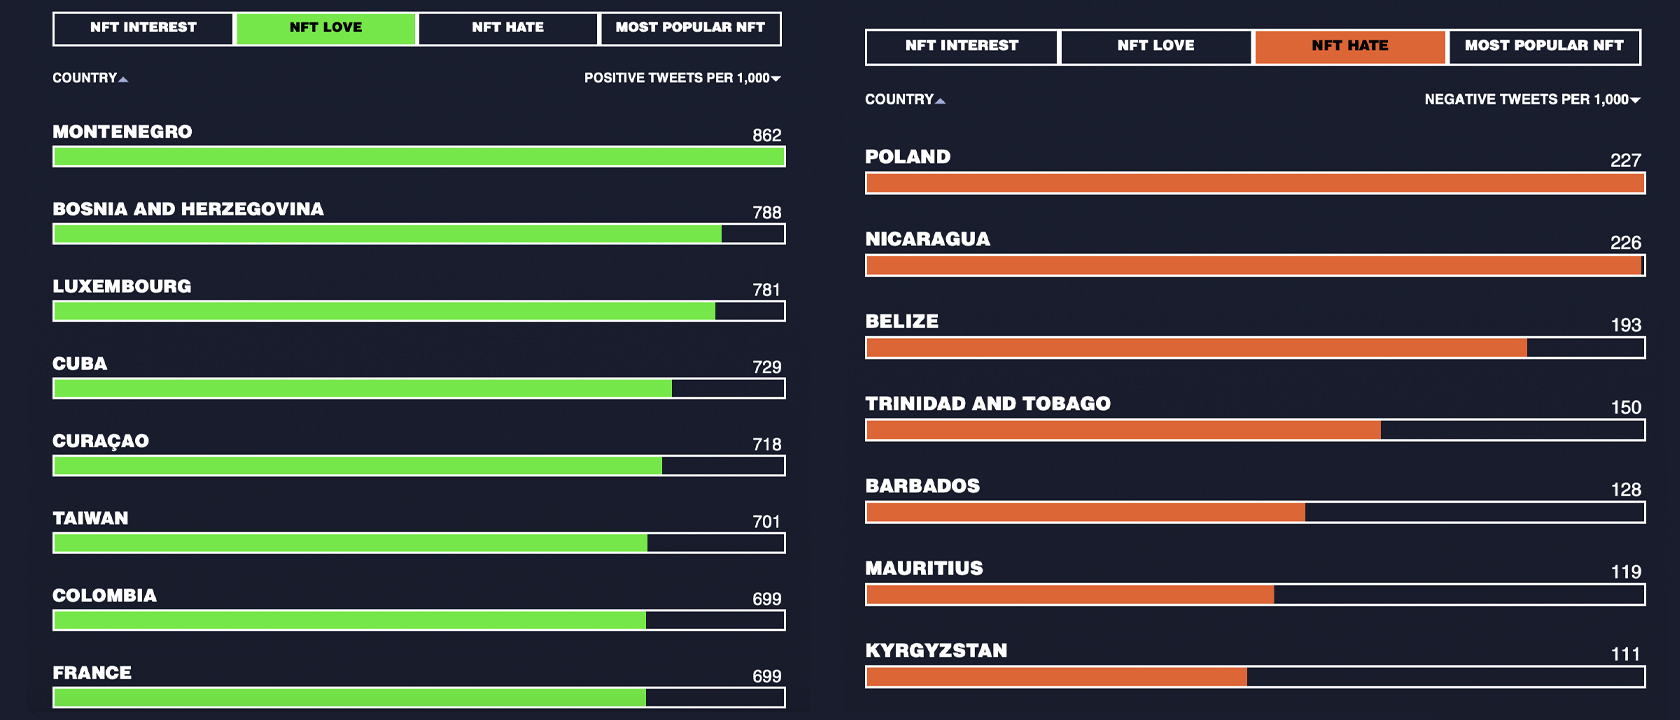Click the Montenegro green bar
Viewport: 1680px width, 720px height.
click(419, 157)
